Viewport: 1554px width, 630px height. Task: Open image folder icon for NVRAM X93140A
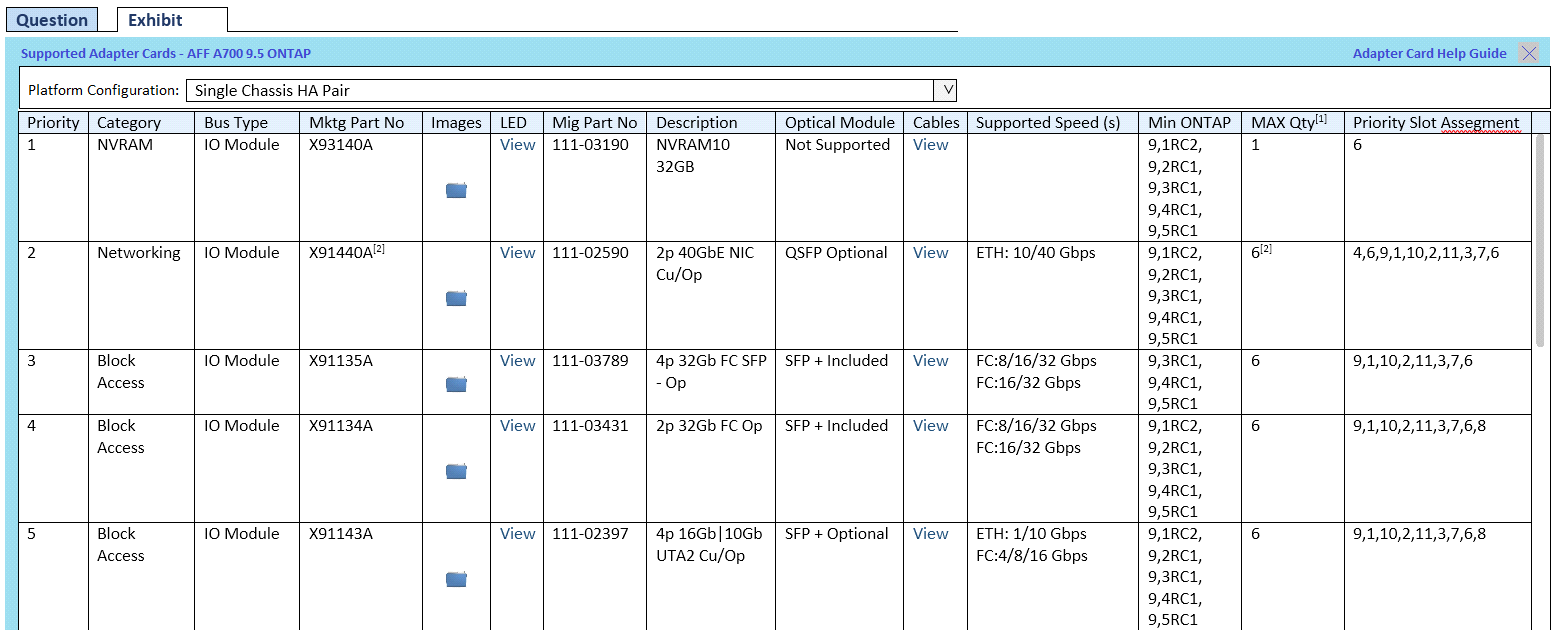pyautogui.click(x=456, y=191)
